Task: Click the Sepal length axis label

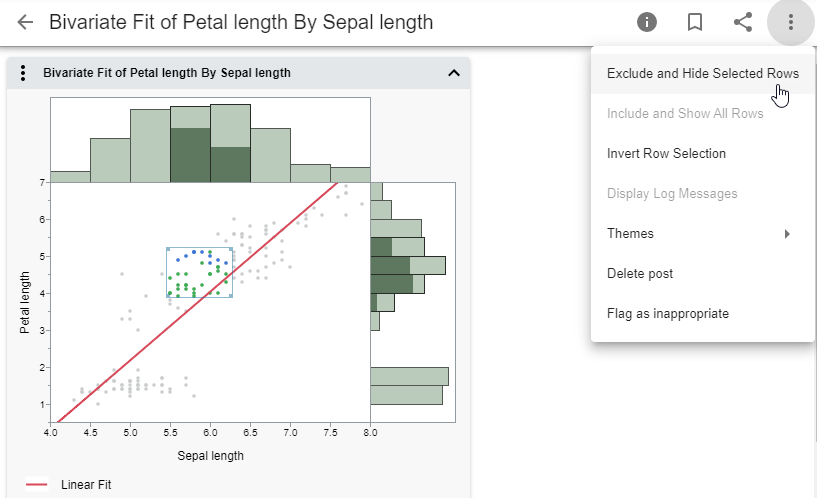Action: tap(210, 456)
